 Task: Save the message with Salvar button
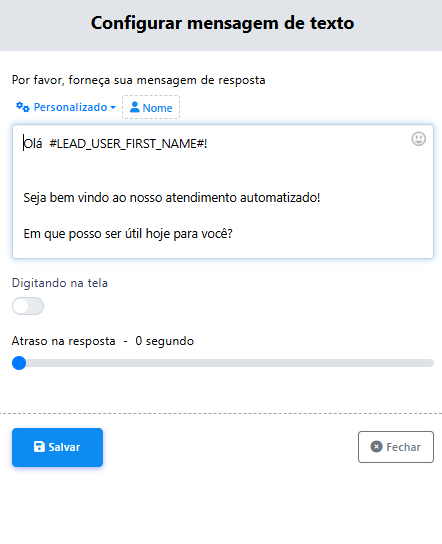tap(57, 447)
